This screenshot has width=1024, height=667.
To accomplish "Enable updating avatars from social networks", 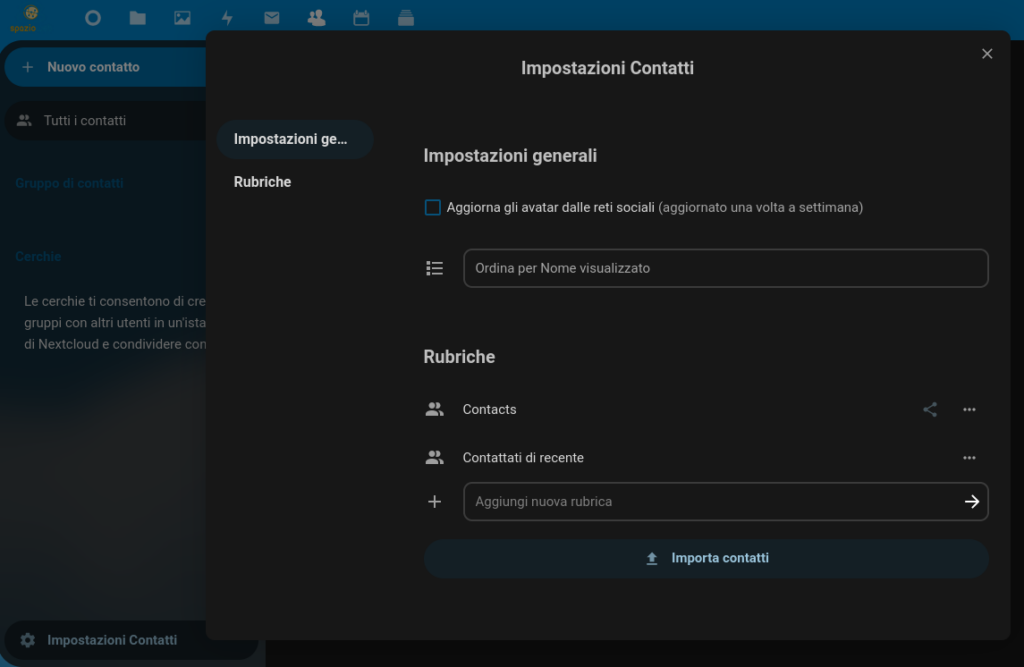I will click(433, 208).
